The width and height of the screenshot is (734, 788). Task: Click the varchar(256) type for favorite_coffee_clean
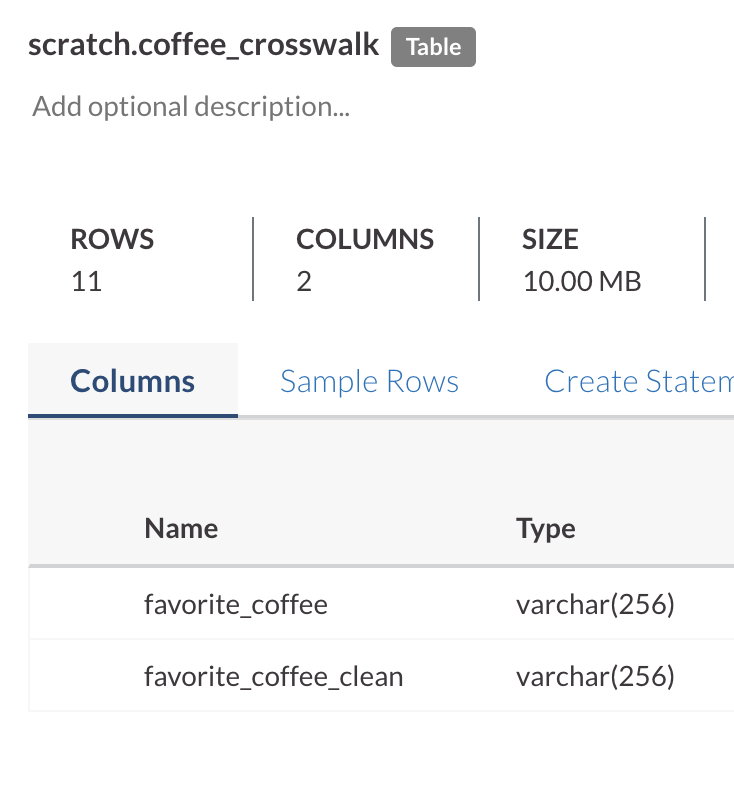click(595, 677)
